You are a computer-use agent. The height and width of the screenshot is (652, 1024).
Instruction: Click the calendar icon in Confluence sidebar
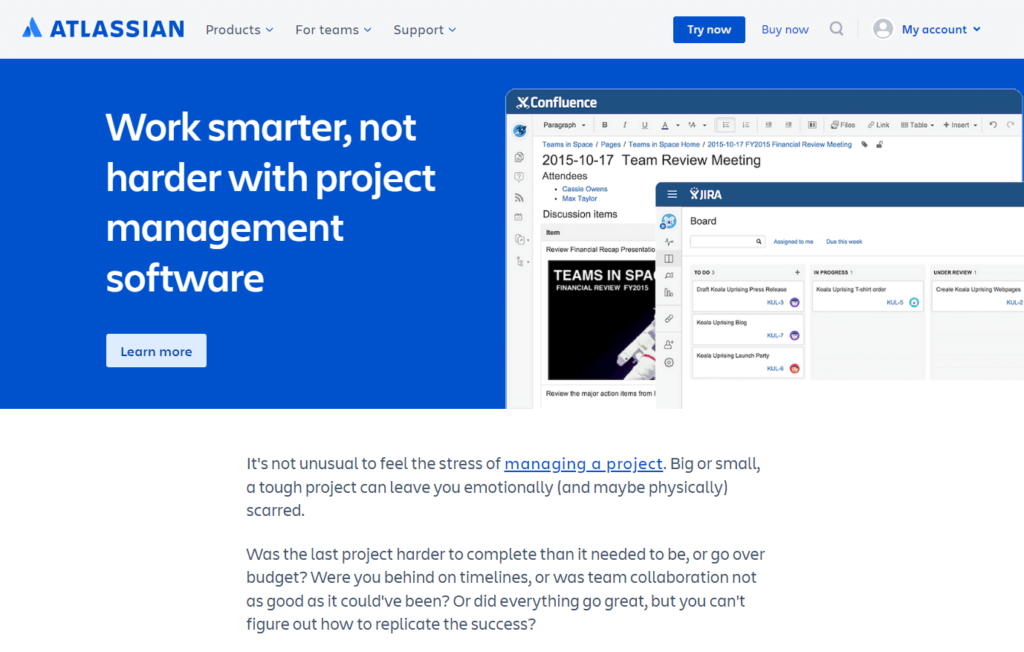tap(519, 217)
